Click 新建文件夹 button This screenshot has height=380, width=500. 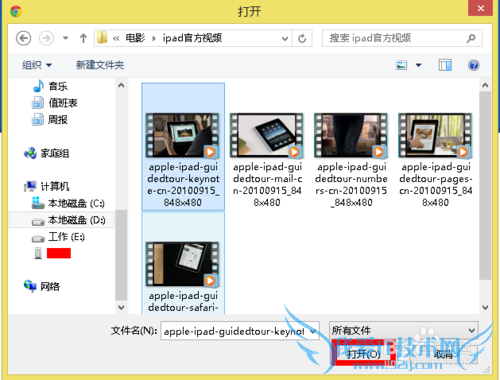[100, 65]
